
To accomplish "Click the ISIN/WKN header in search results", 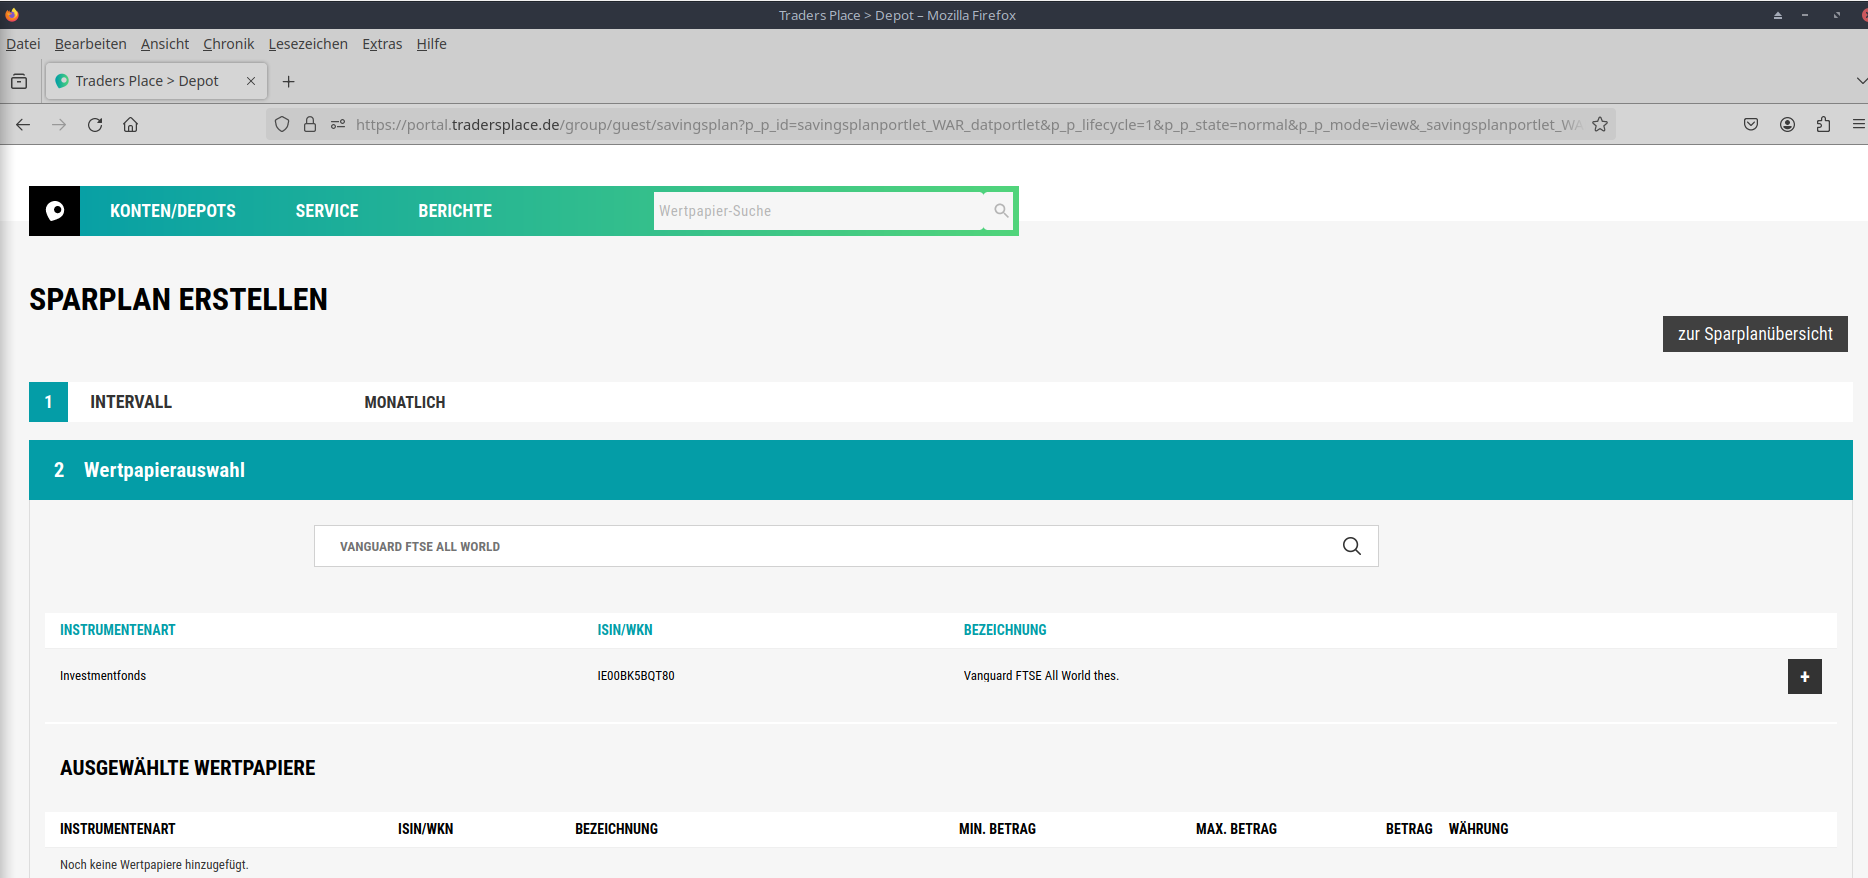I will point(625,630).
